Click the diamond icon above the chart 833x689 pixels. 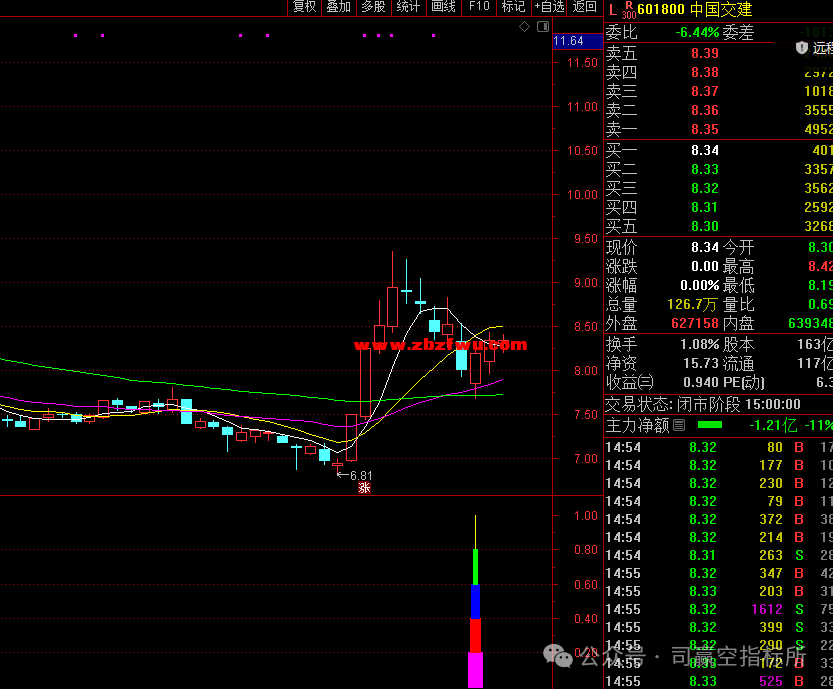(524, 27)
